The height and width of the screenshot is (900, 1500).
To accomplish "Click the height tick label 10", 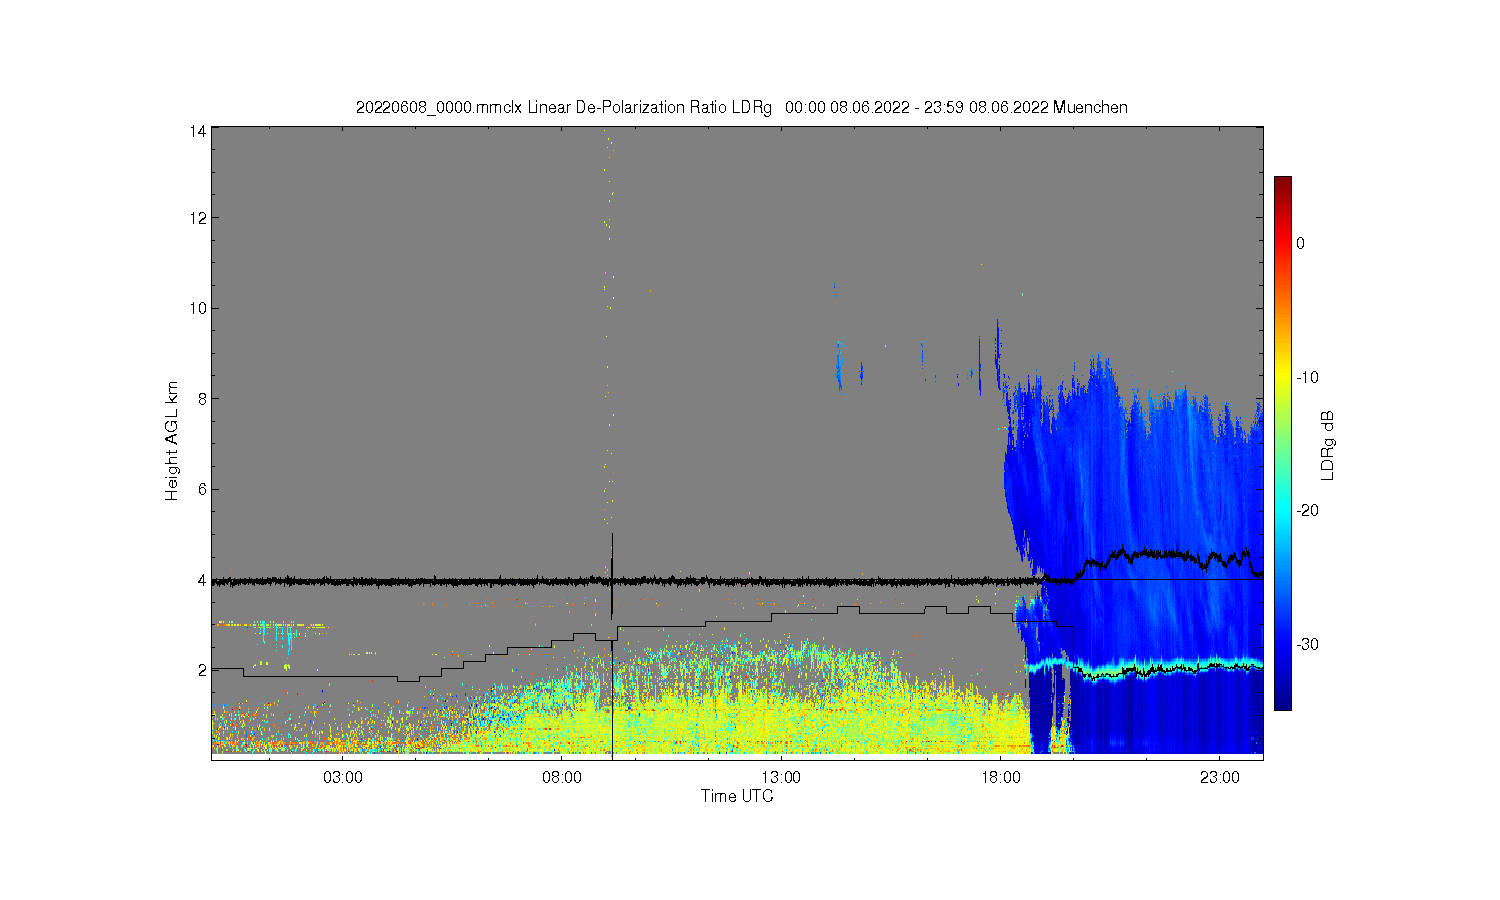I will (x=199, y=308).
